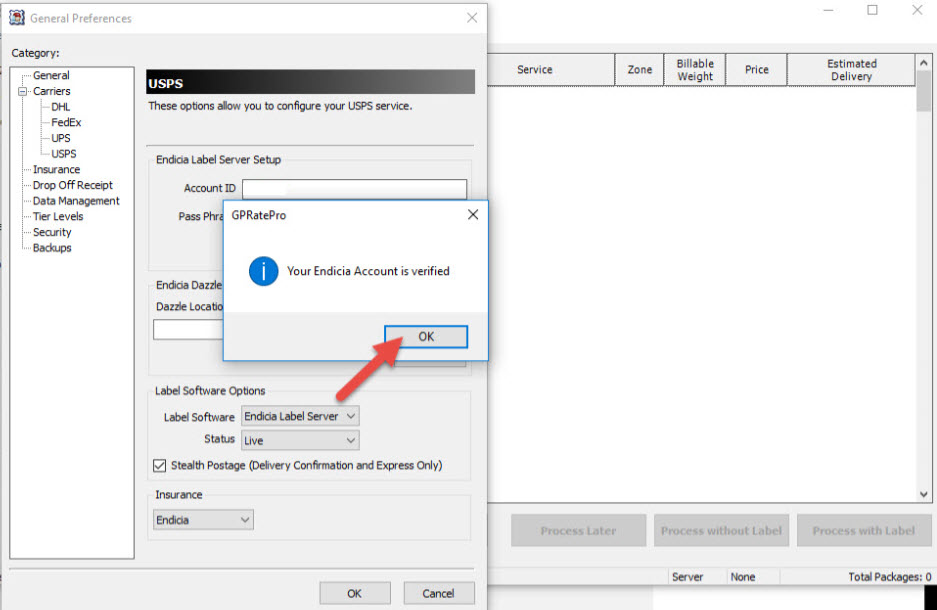Screen dimensions: 937x610
Task: Select the Tier Levels category
Action: pos(58,216)
